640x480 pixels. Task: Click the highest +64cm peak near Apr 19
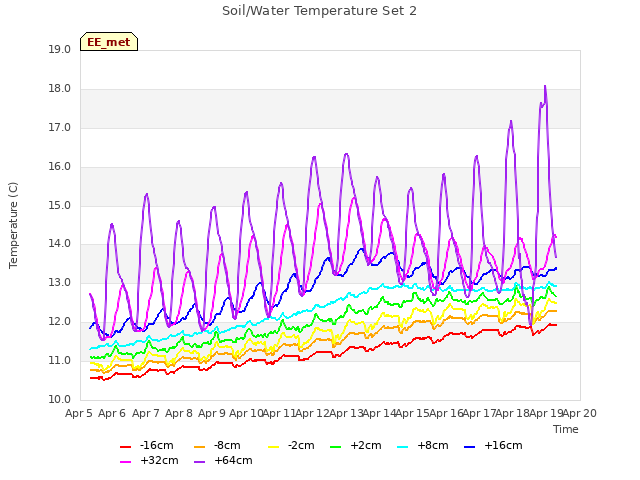pyautogui.click(x=545, y=87)
